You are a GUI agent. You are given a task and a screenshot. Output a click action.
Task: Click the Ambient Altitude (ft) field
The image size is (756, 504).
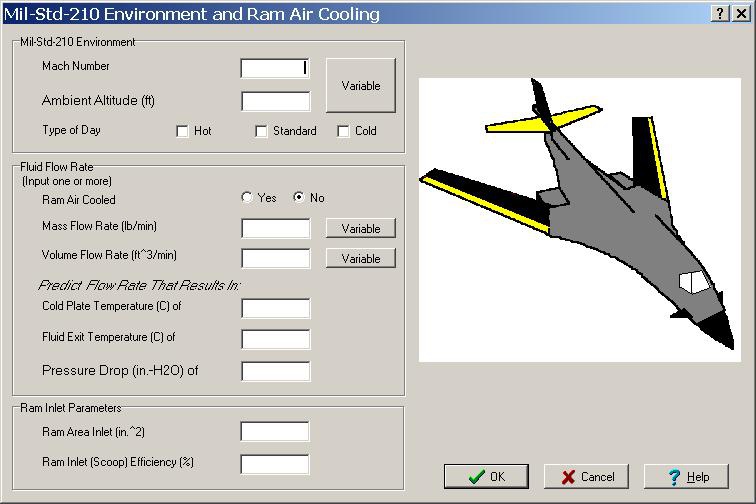click(275, 101)
